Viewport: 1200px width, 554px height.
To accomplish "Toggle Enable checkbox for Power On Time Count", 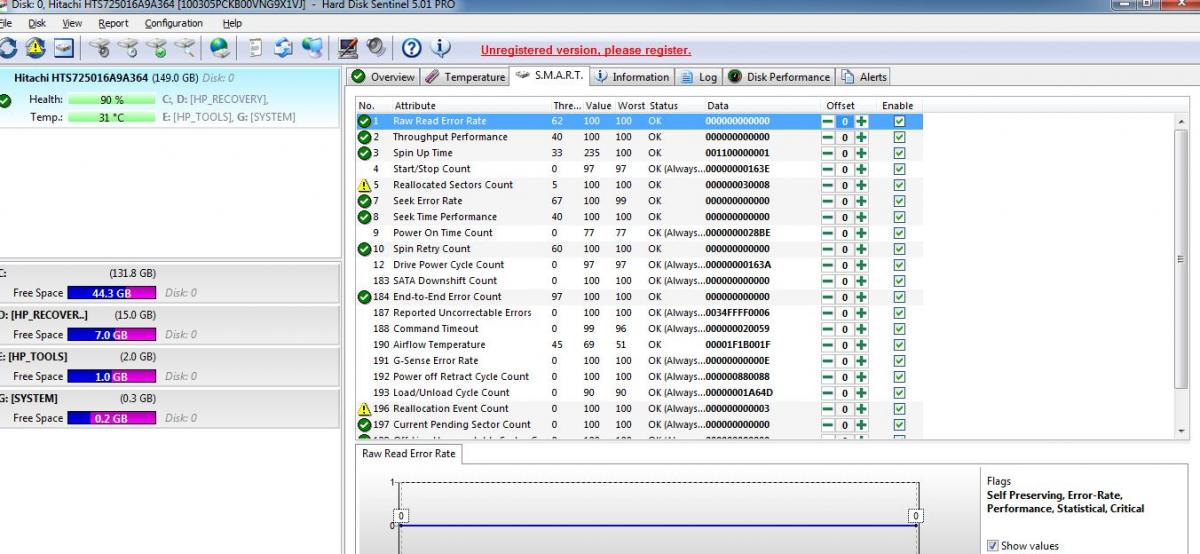I will 899,233.
